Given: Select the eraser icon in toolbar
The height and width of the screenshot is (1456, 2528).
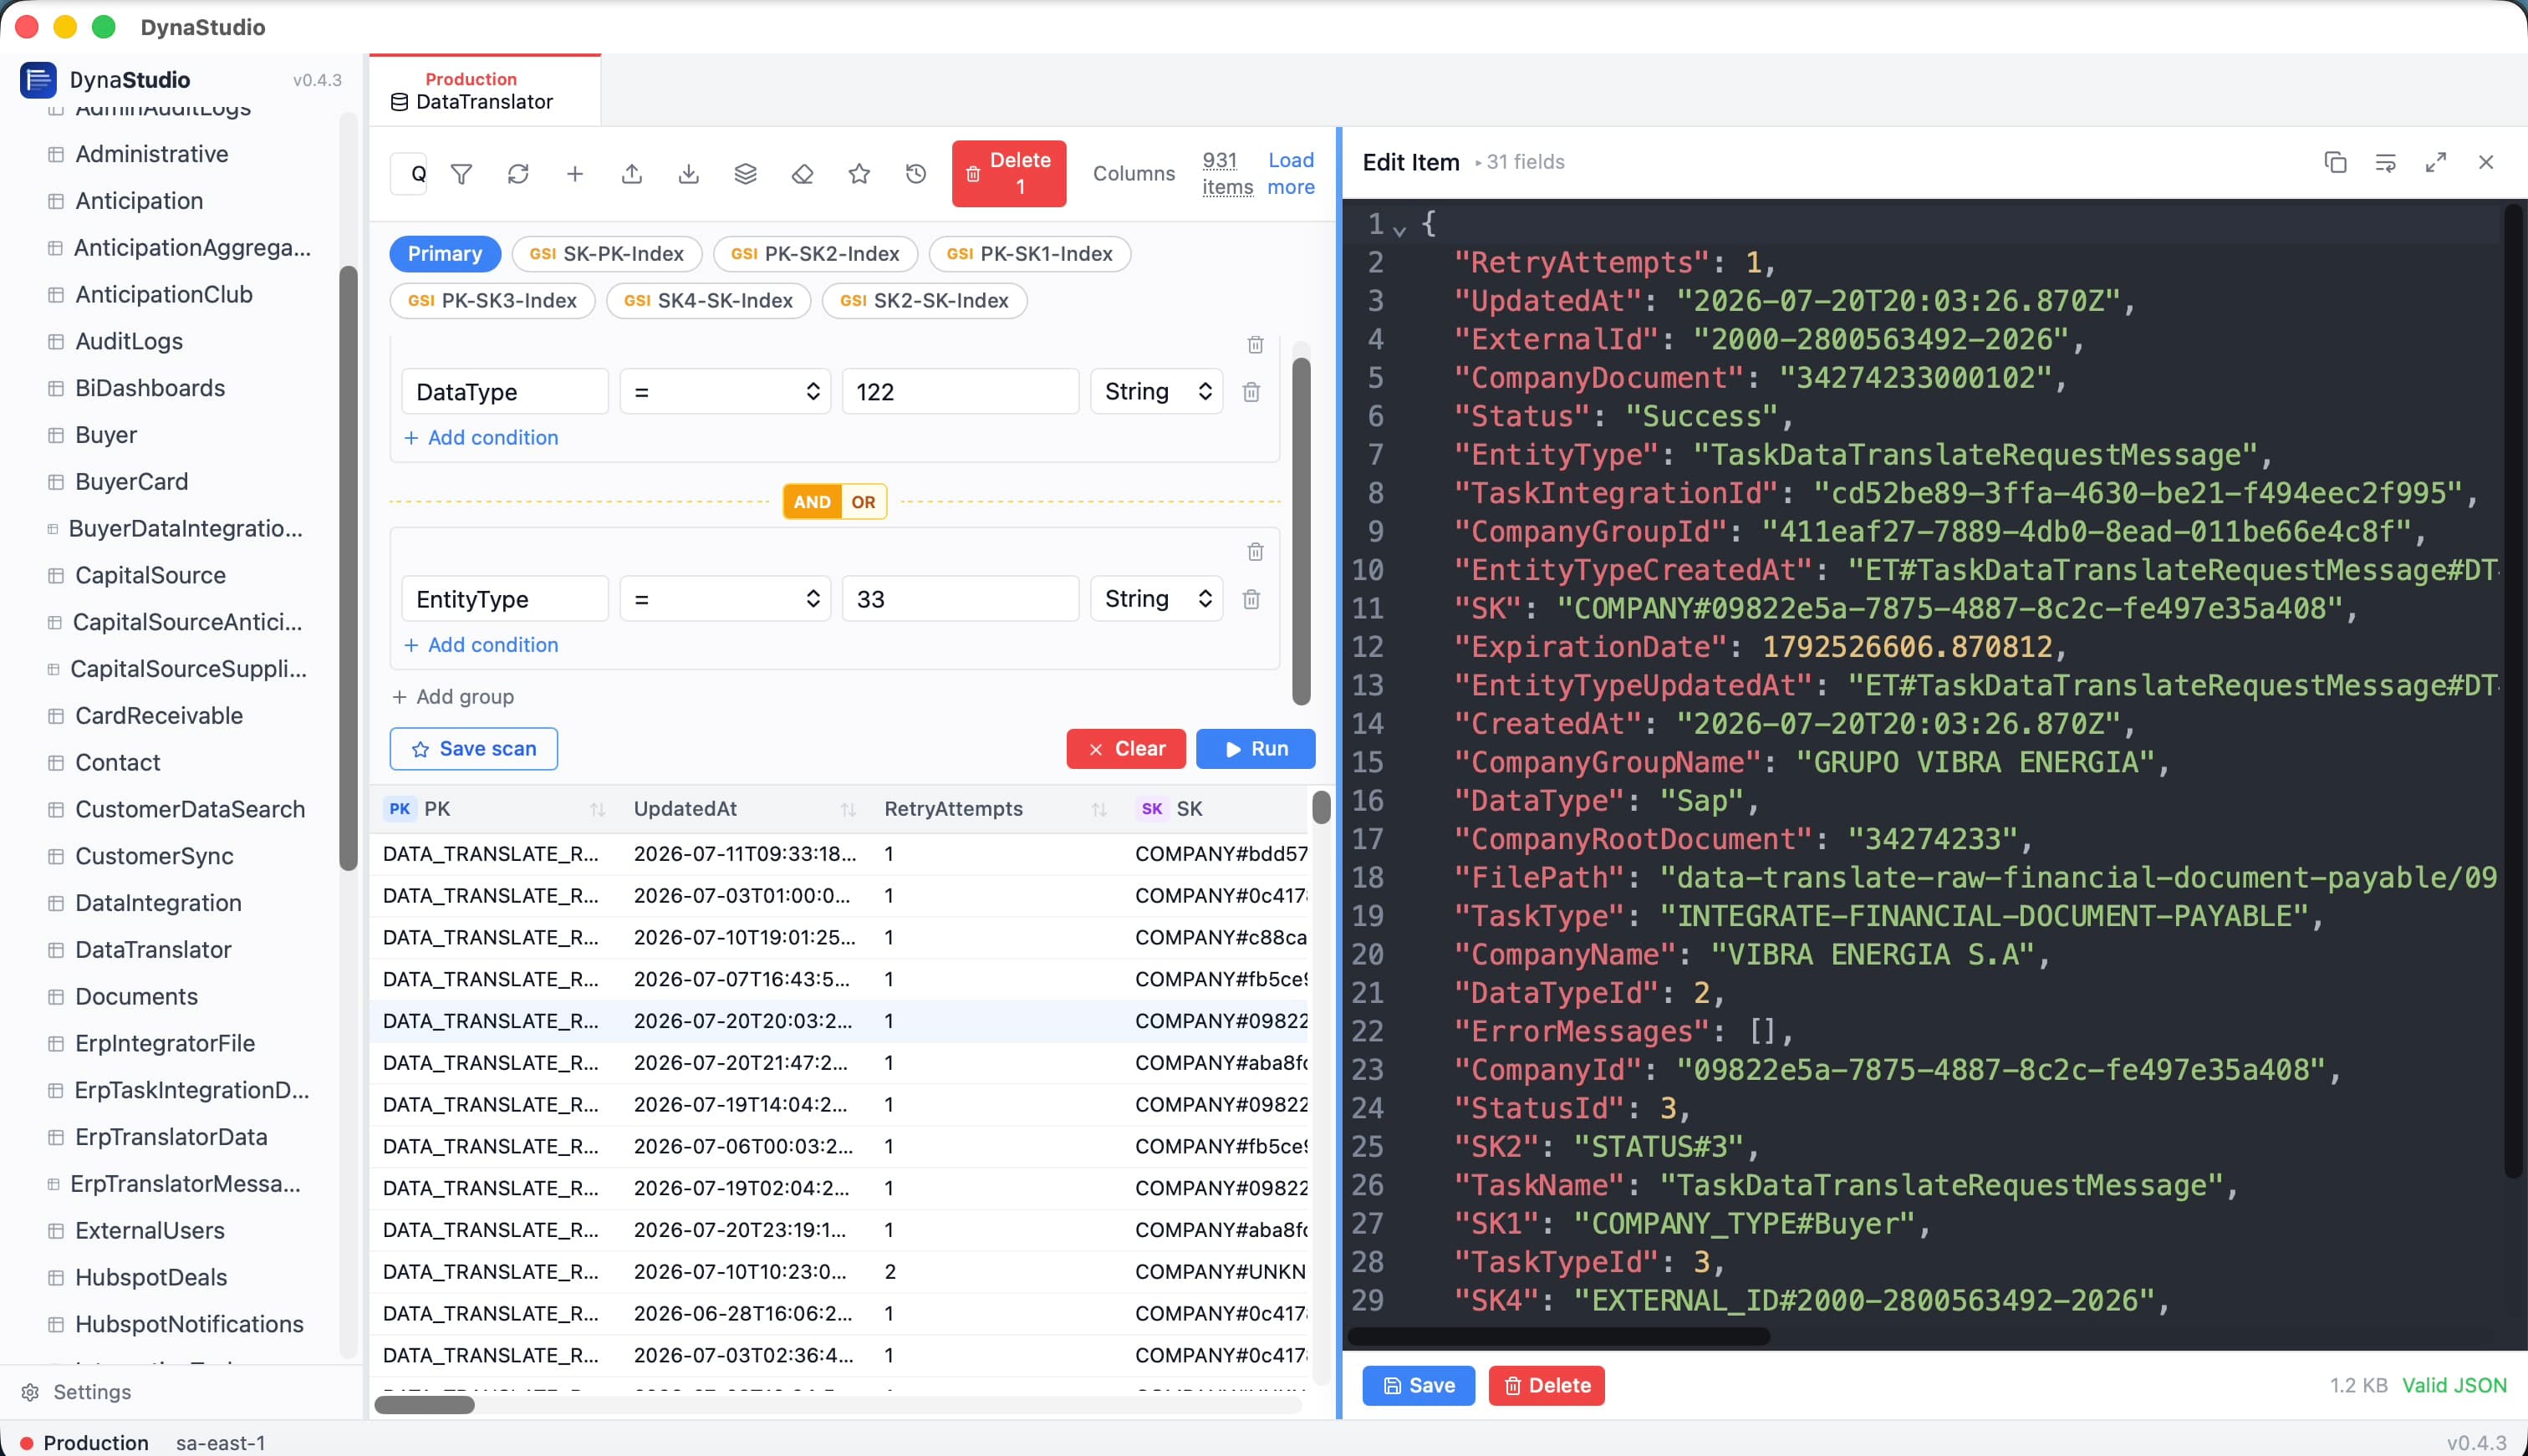Looking at the screenshot, I should click(802, 174).
